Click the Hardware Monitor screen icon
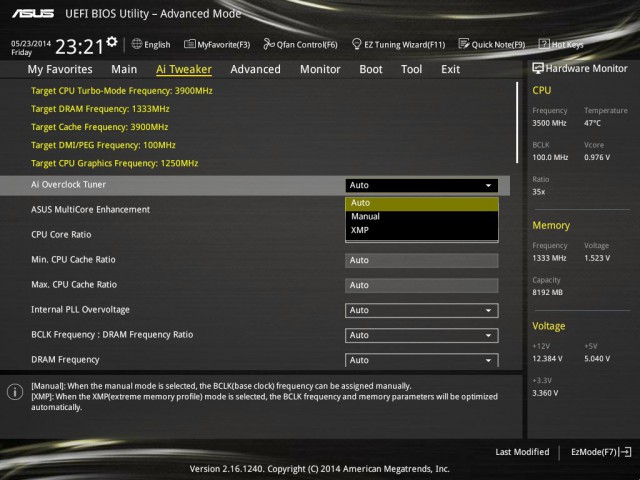The width and height of the screenshot is (640, 480). [x=538, y=69]
